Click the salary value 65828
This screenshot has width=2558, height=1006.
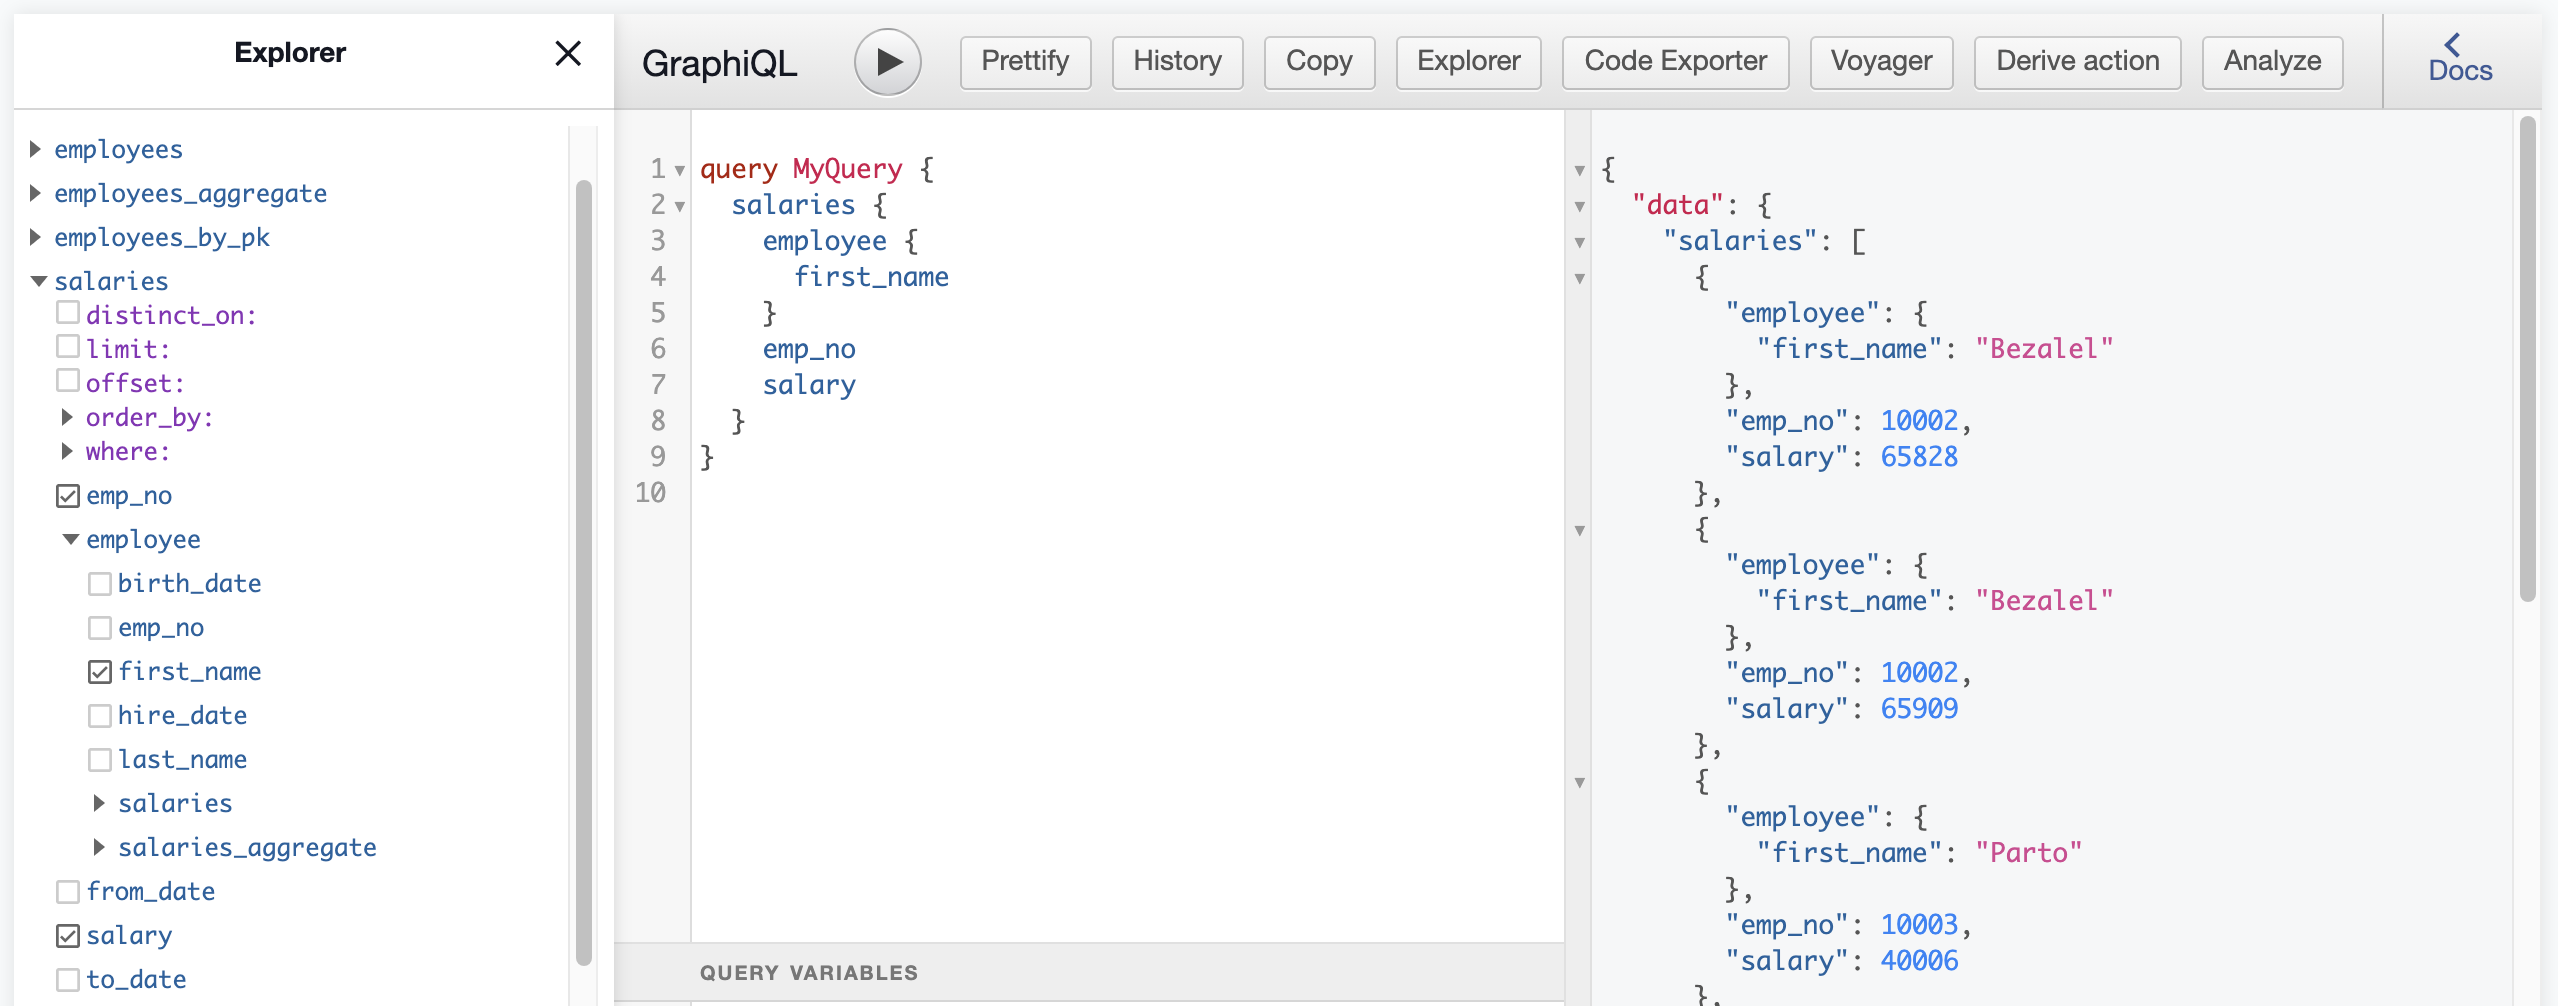point(1919,457)
